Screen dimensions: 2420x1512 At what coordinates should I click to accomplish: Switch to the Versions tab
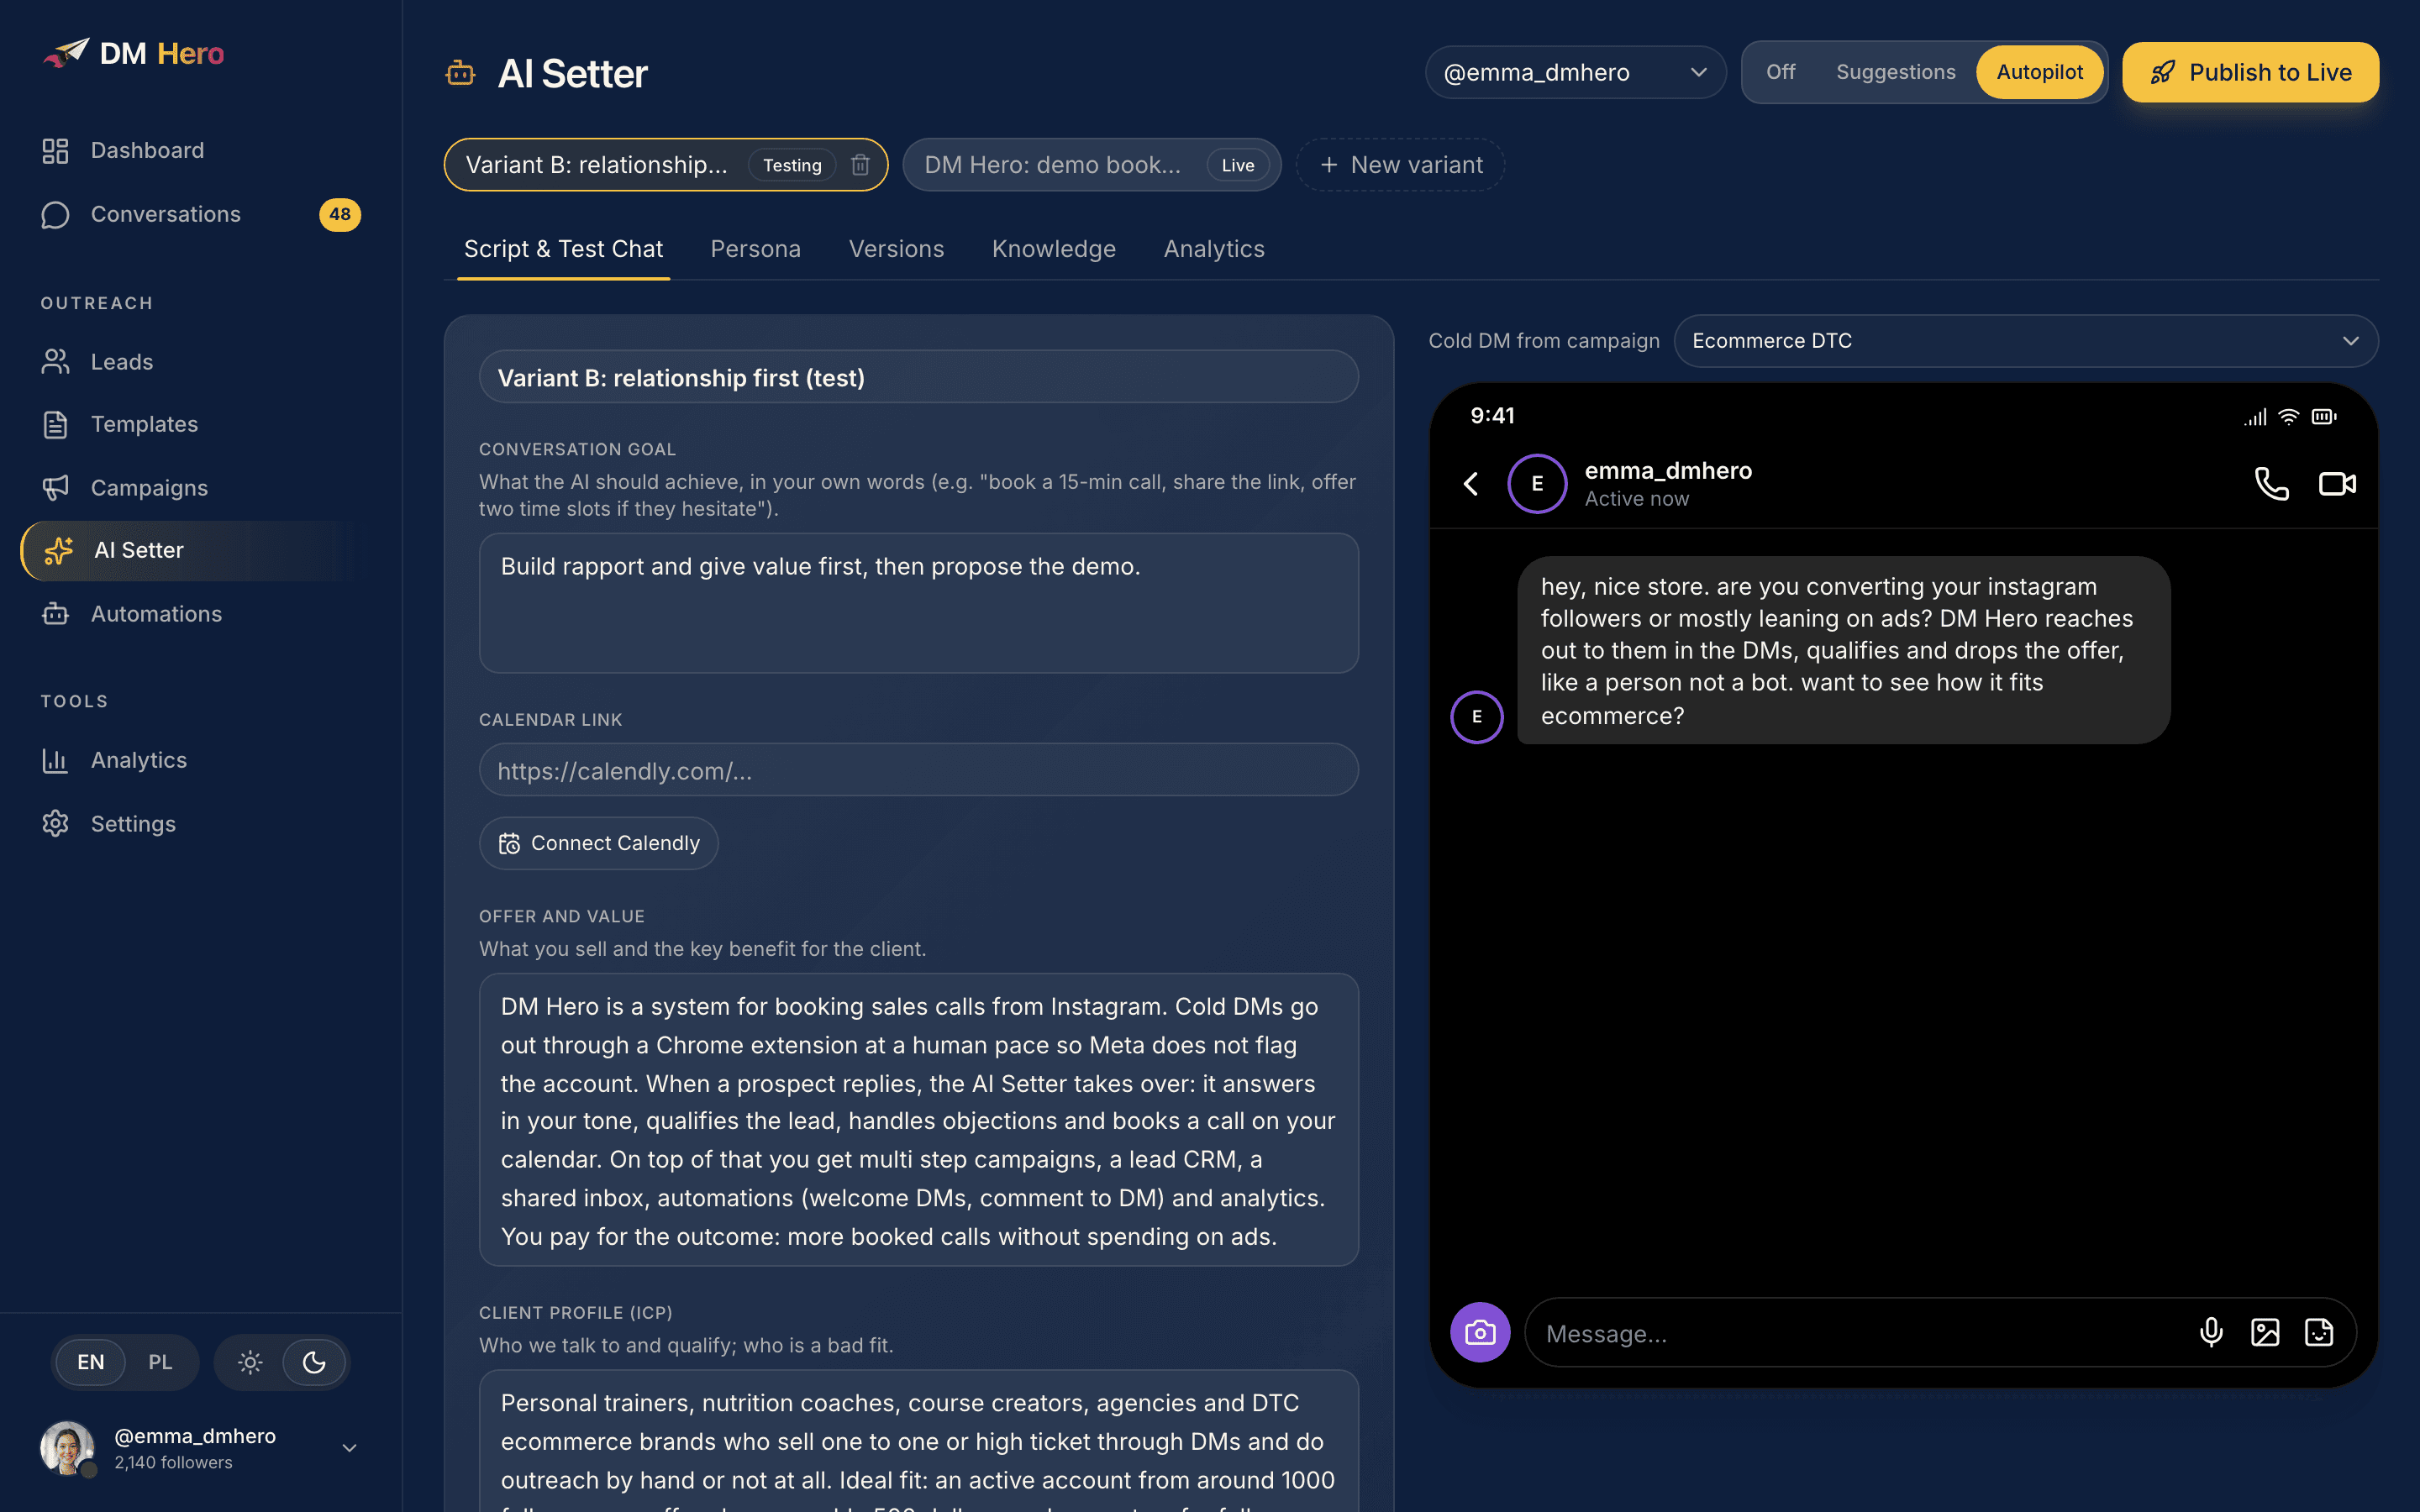click(x=896, y=249)
